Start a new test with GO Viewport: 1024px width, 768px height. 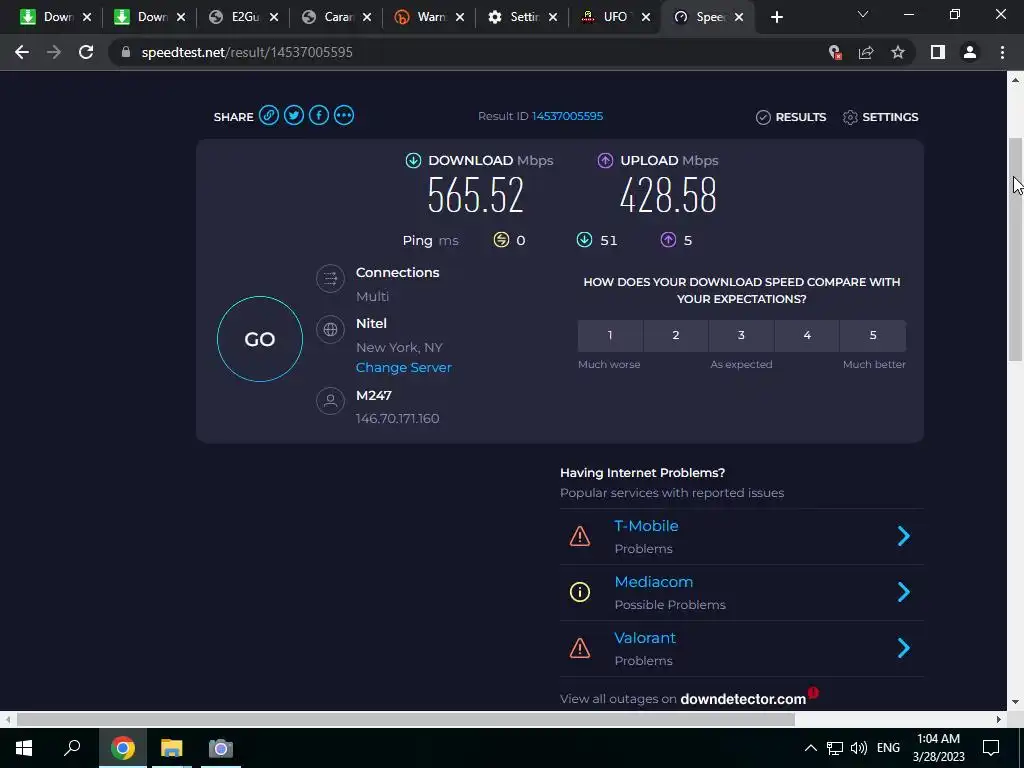point(260,339)
